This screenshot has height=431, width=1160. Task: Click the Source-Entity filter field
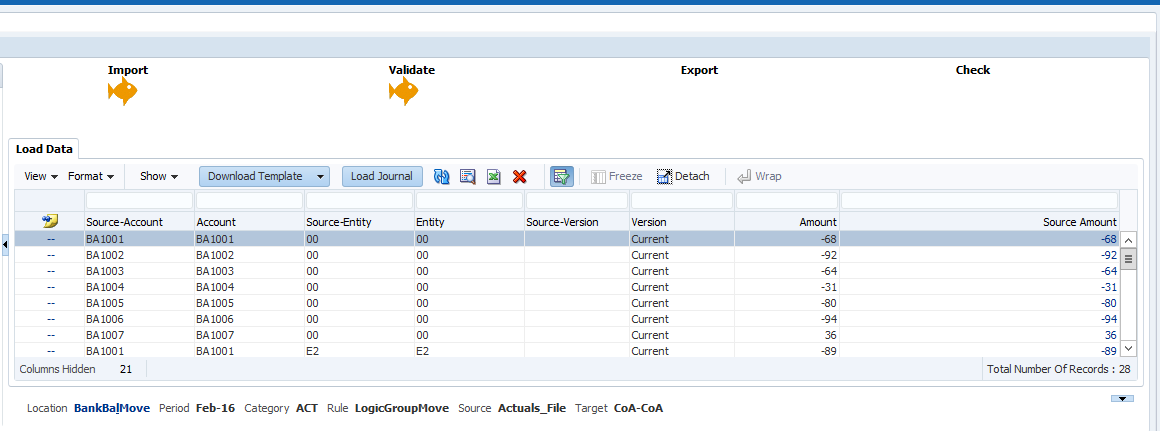tap(360, 200)
